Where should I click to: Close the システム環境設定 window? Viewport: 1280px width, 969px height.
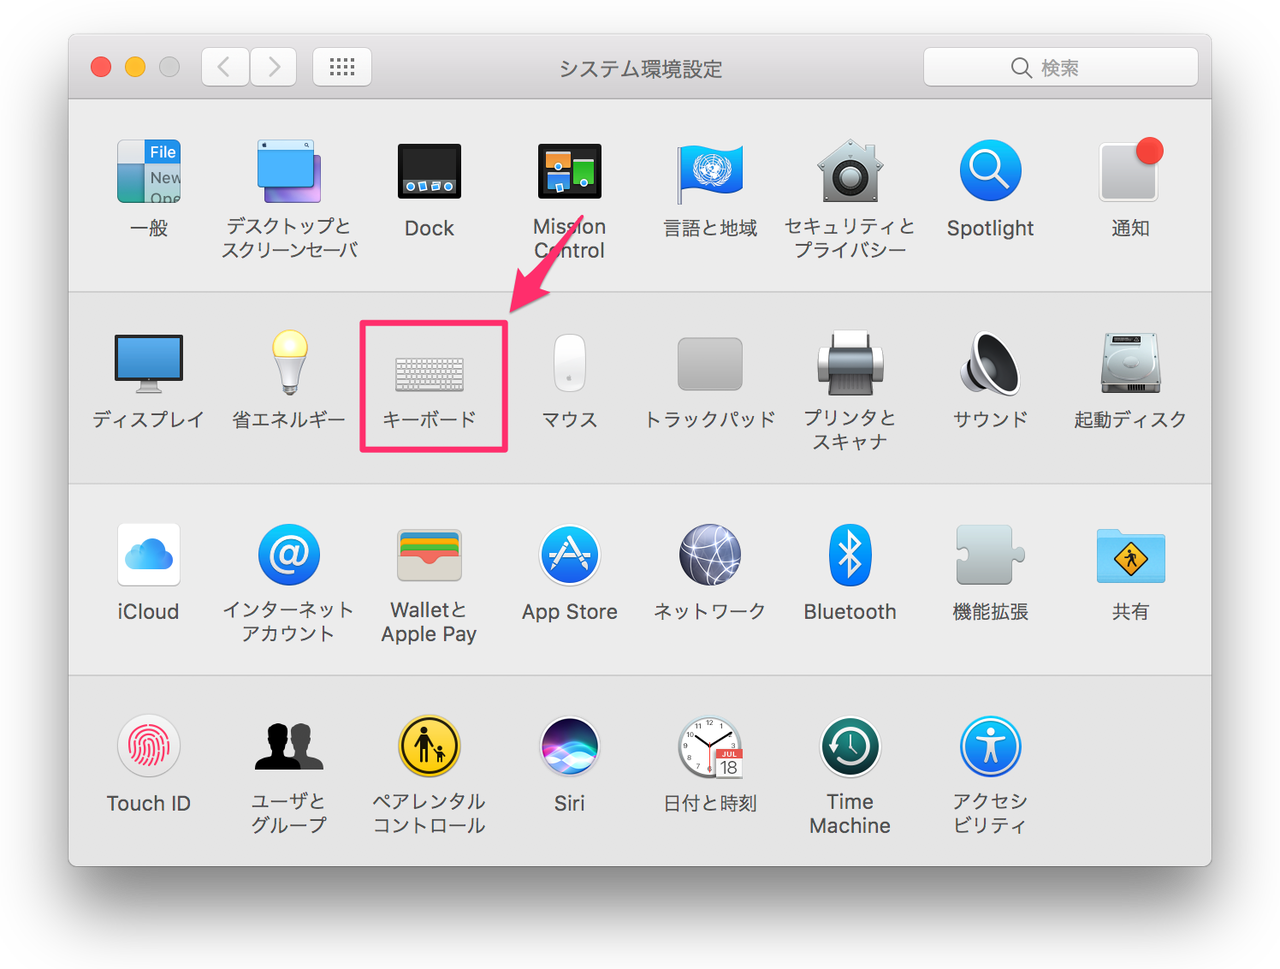click(101, 67)
